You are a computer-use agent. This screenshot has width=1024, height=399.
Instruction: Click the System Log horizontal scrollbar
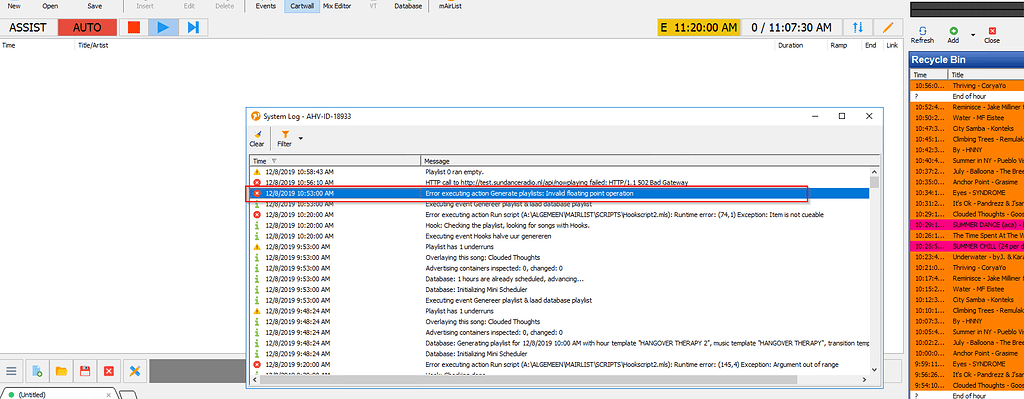tap(529, 379)
